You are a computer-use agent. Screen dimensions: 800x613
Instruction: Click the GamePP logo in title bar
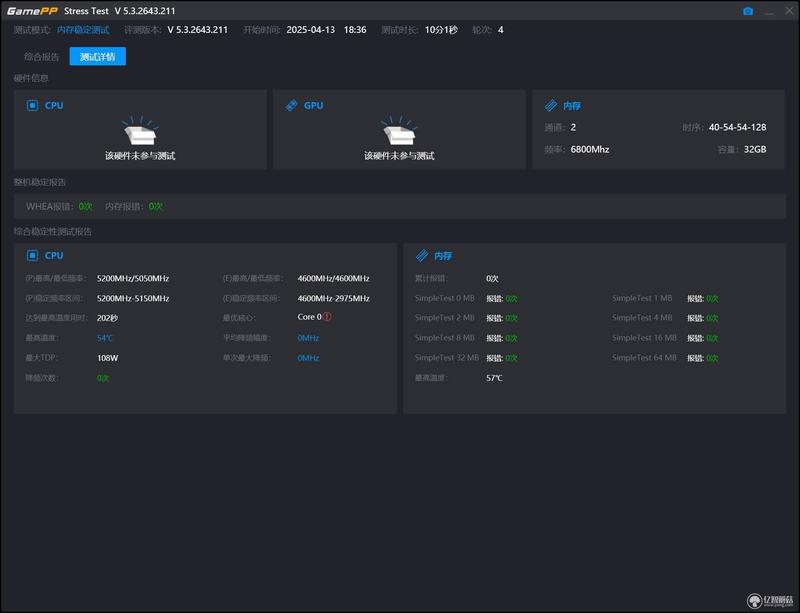(x=32, y=11)
